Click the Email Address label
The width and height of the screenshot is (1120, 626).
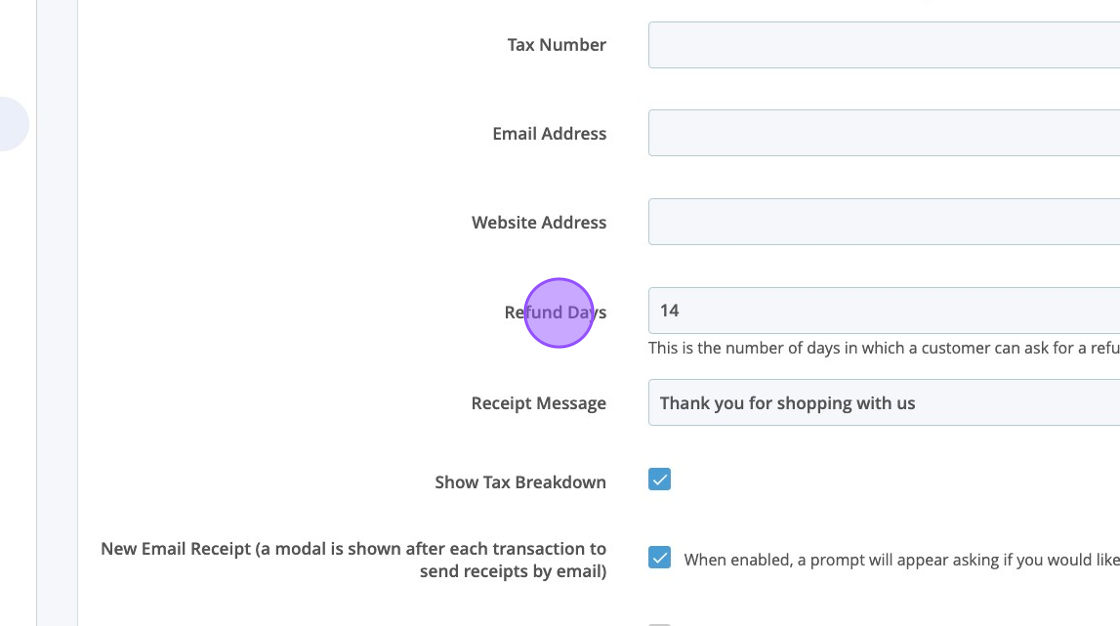click(549, 134)
